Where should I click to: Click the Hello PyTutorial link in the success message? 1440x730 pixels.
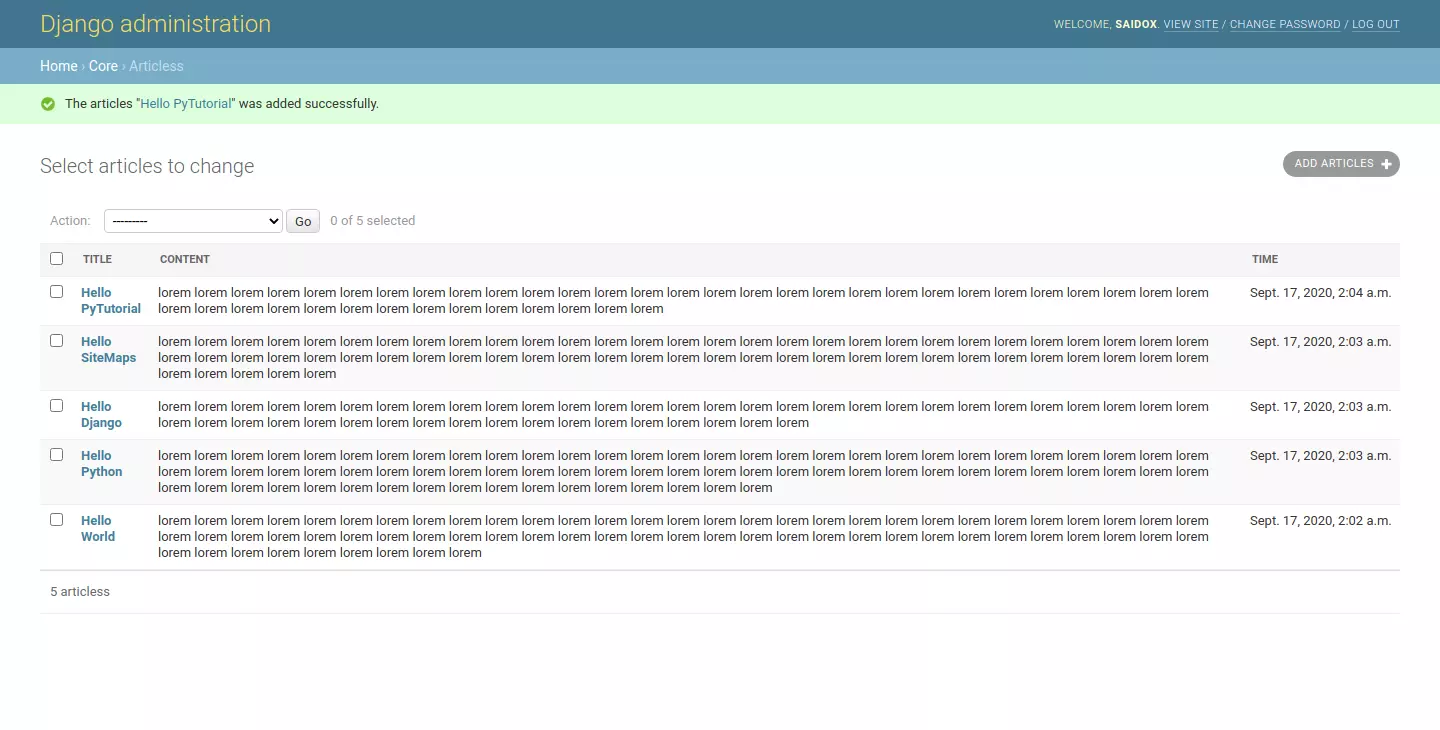186,103
